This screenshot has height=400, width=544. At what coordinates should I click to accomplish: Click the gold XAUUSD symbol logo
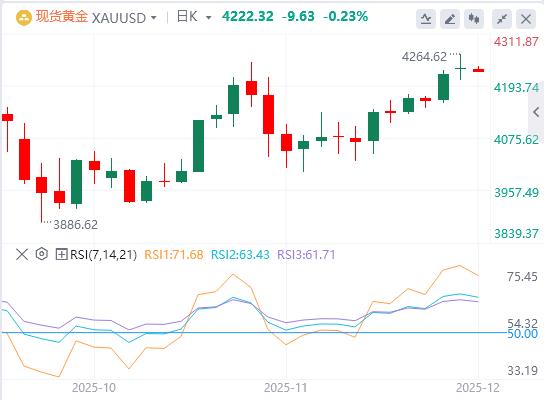tap(24, 17)
